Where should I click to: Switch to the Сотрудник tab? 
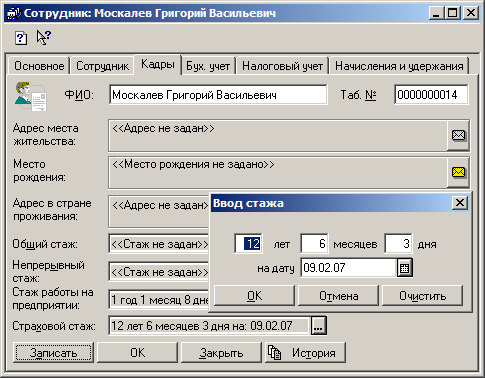click(102, 66)
